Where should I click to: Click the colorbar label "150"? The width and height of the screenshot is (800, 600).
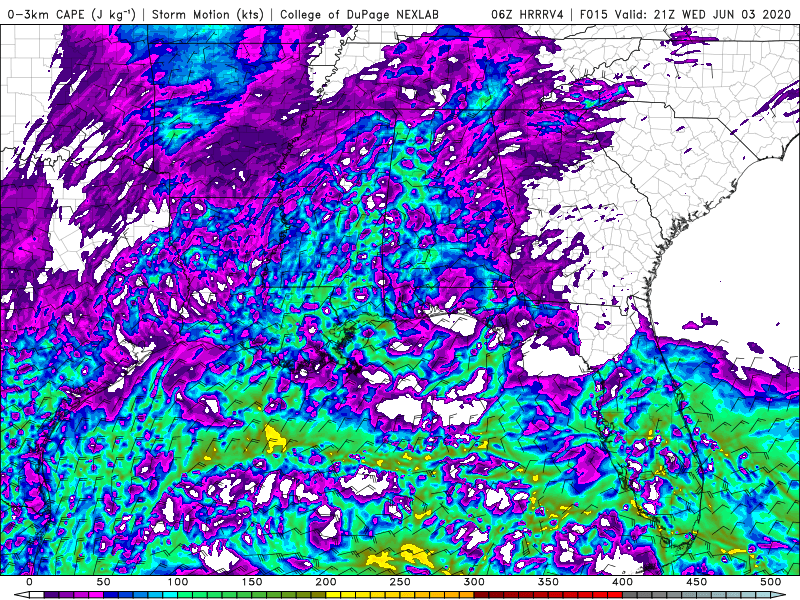pos(252,582)
